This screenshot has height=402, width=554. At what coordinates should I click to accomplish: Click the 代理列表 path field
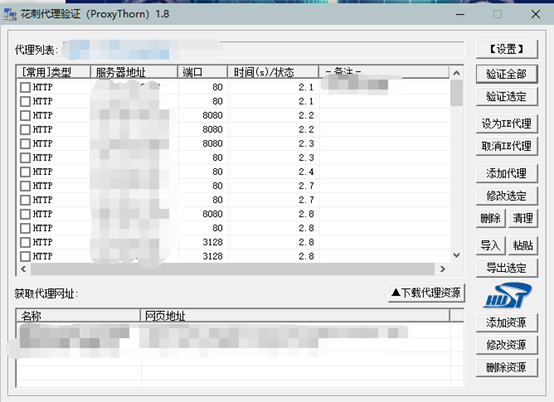tap(263, 49)
